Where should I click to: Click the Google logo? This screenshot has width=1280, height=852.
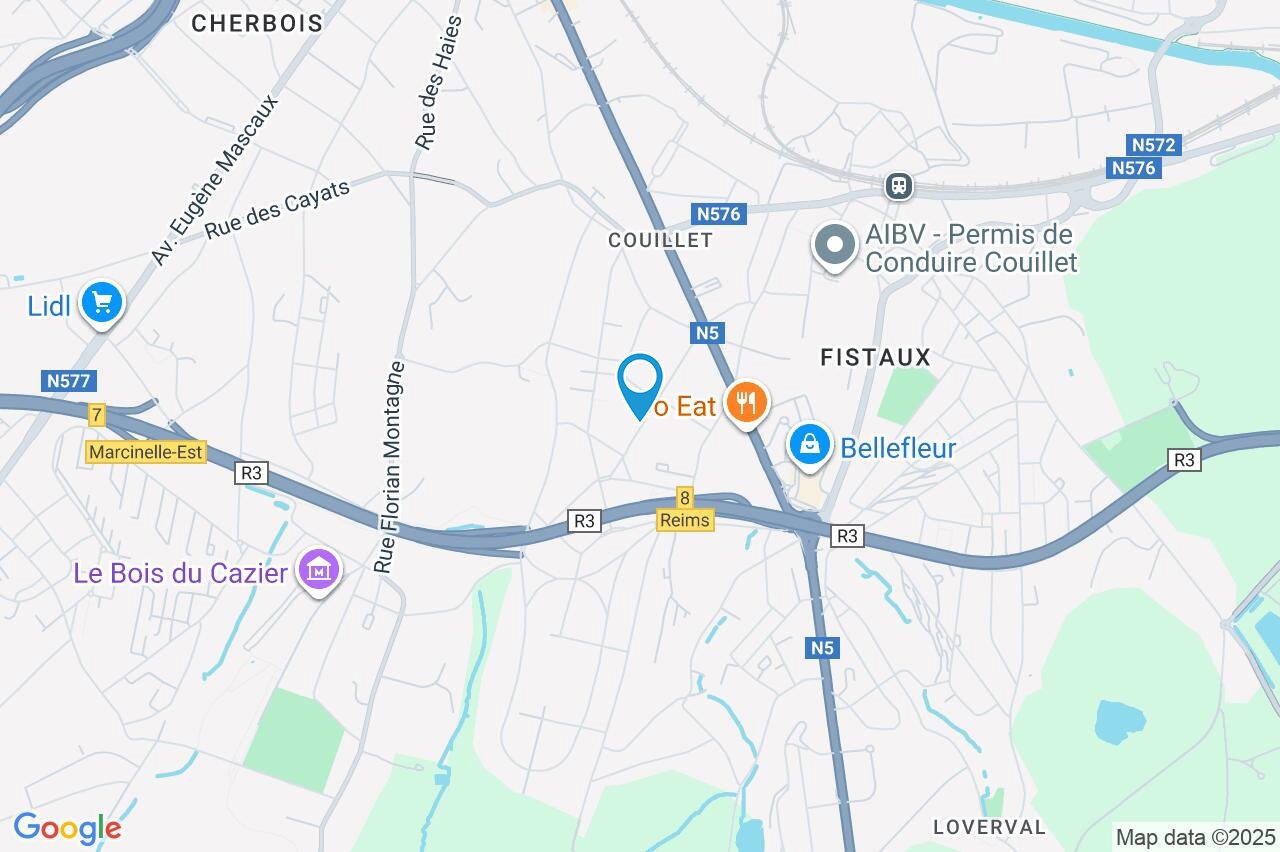[67, 828]
